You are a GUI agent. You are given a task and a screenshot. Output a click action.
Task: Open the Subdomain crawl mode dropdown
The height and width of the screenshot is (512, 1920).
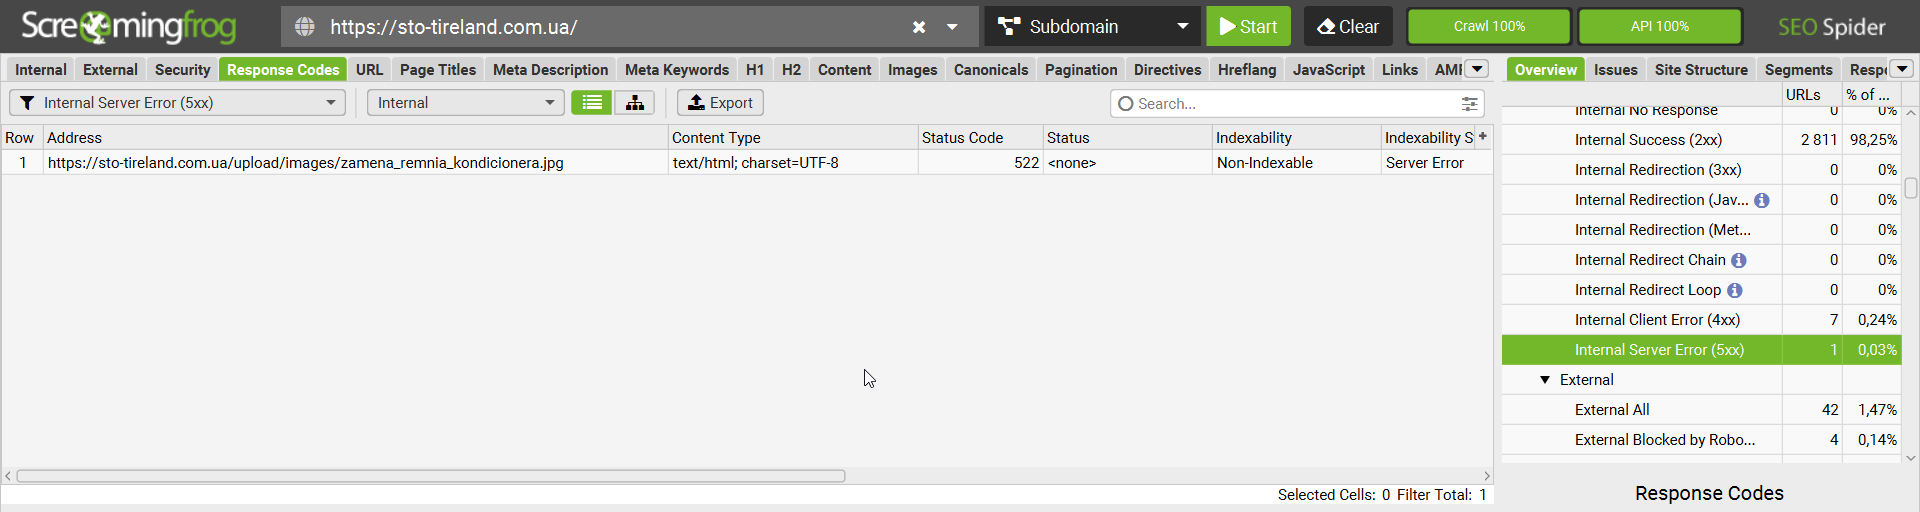click(x=1093, y=27)
